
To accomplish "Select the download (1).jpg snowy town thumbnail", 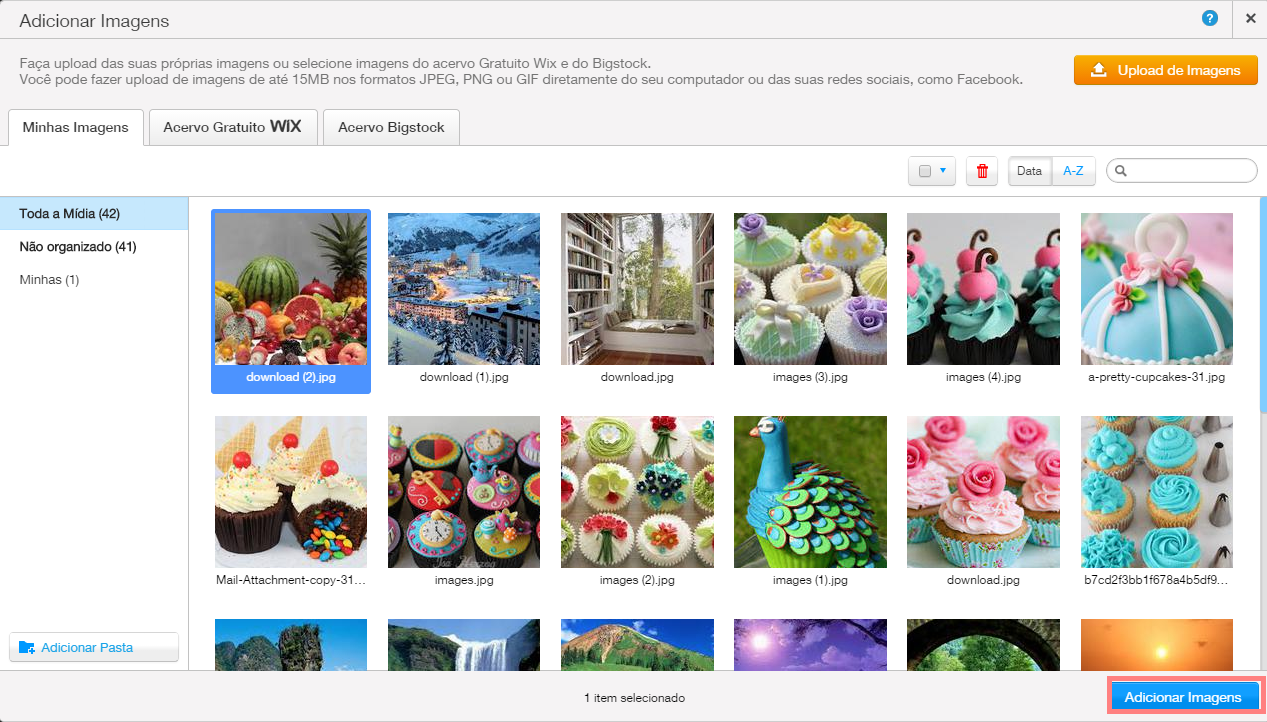I will [464, 289].
